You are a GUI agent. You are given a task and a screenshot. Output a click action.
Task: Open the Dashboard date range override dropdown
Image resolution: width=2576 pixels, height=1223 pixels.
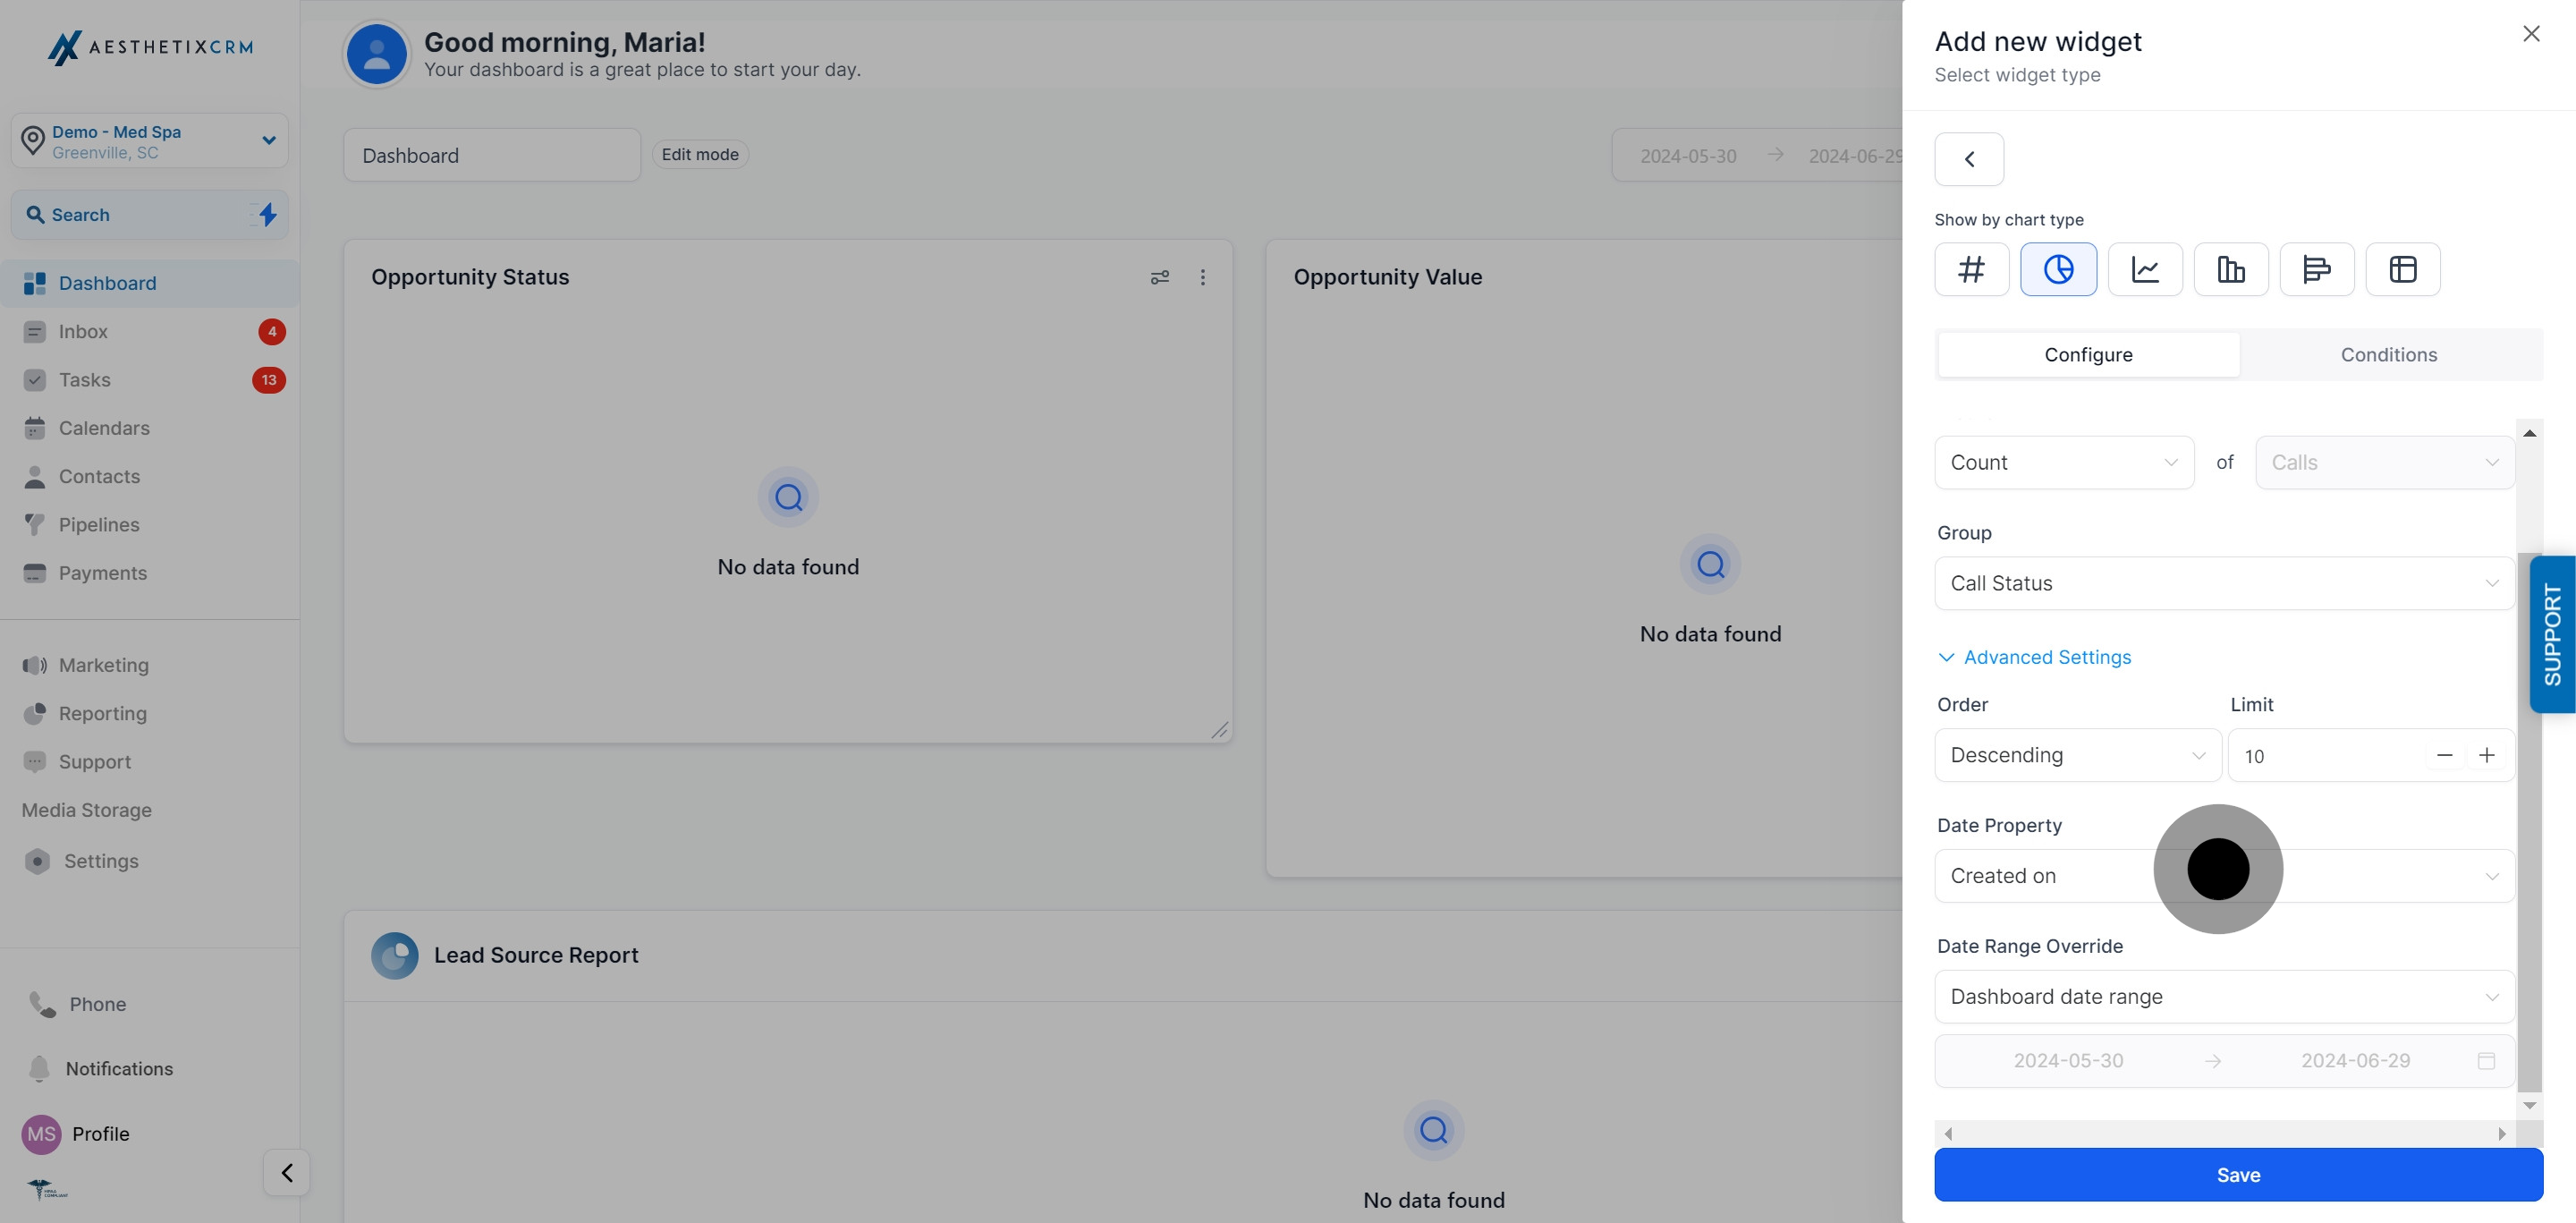coord(2224,996)
